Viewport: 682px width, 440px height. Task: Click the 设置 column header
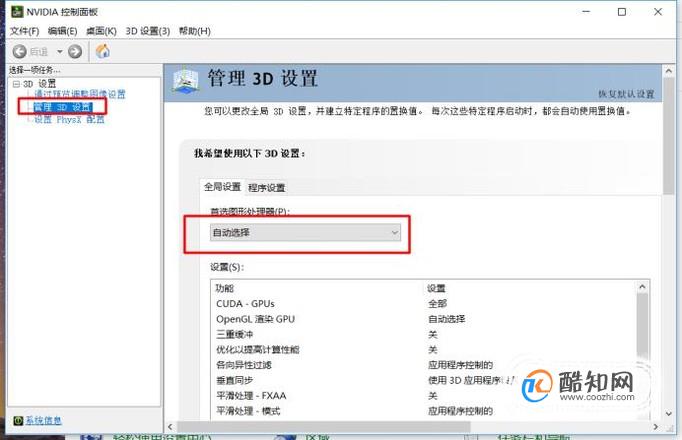pos(436,288)
